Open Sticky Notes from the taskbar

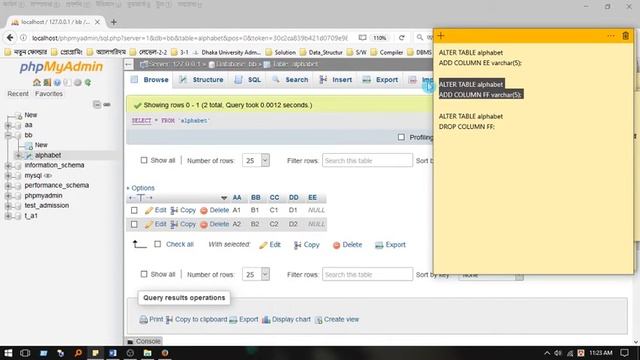point(96,353)
